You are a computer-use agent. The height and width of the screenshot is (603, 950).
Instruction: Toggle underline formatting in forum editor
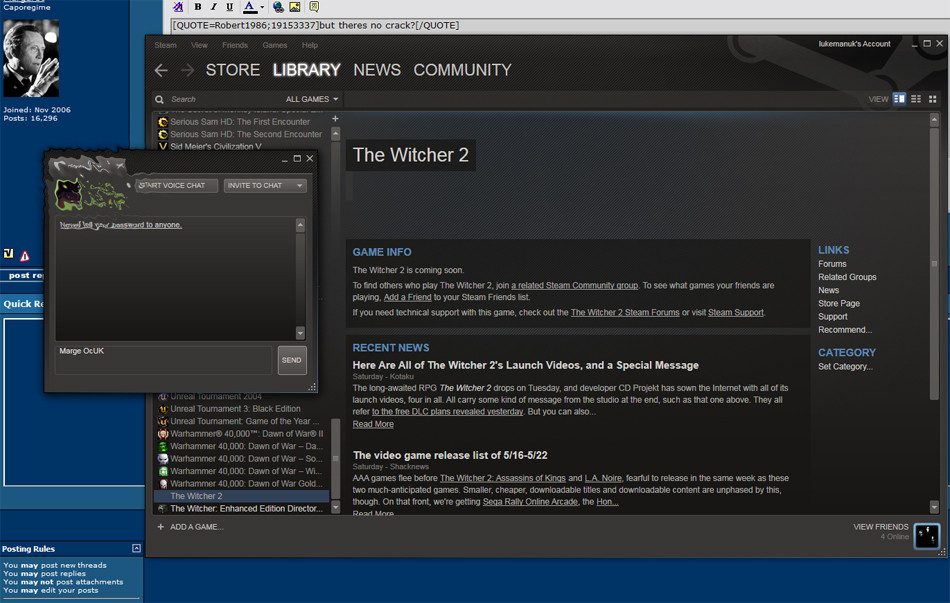[x=230, y=7]
